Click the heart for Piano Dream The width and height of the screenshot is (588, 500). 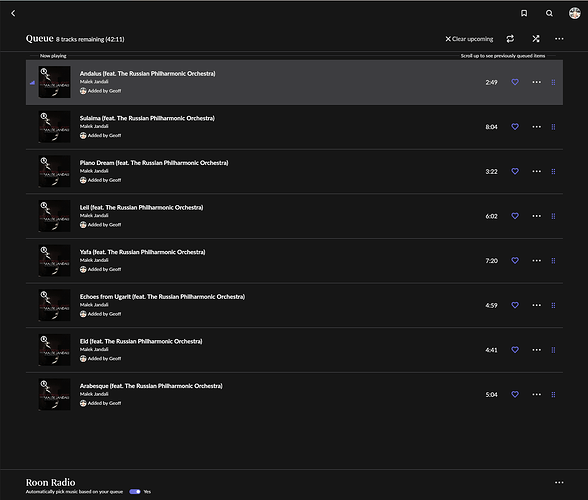pyautogui.click(x=515, y=171)
